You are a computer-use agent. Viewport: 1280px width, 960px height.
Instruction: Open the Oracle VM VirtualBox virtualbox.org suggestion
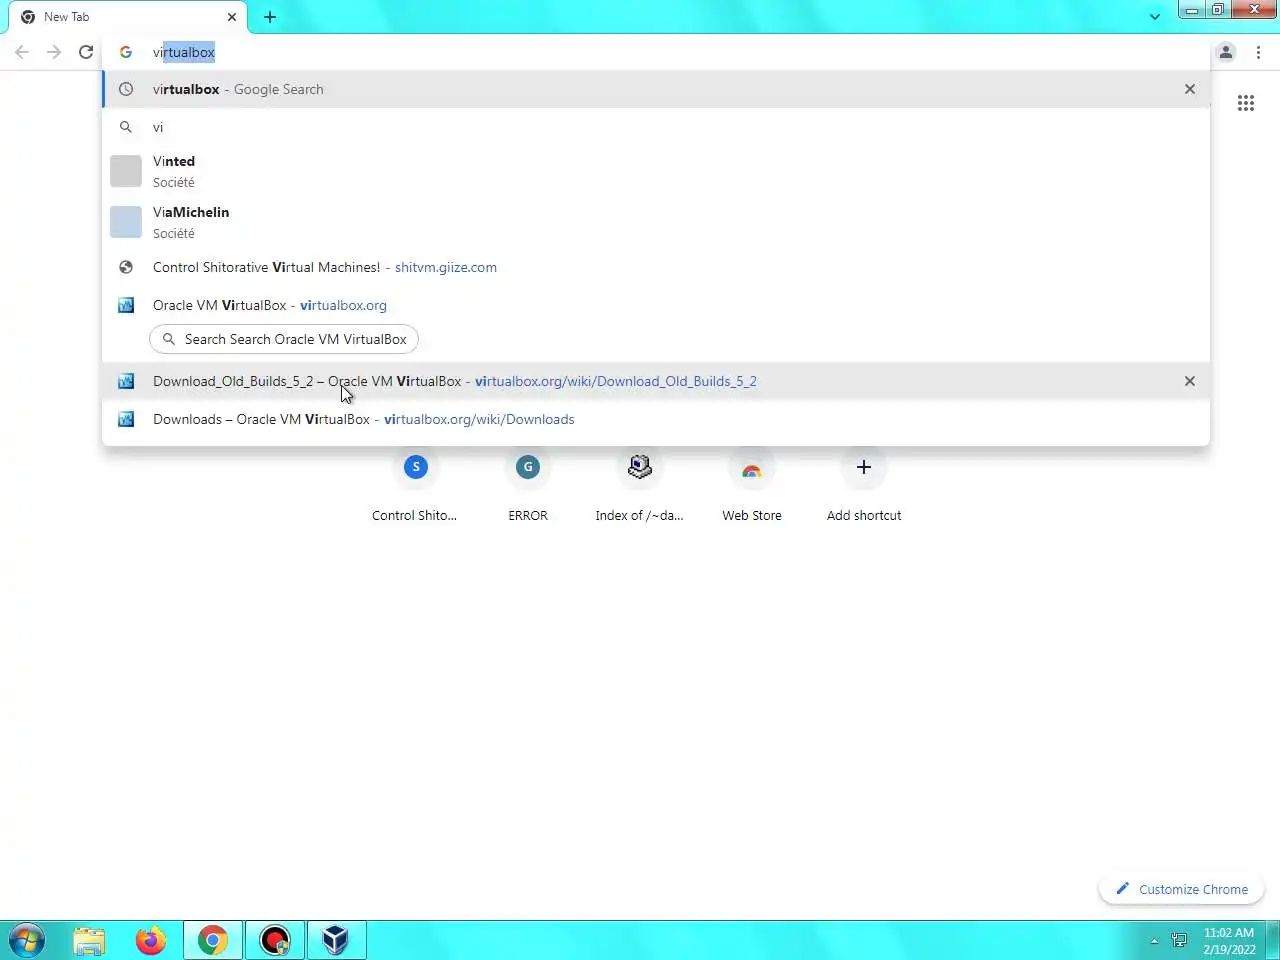tap(656, 305)
